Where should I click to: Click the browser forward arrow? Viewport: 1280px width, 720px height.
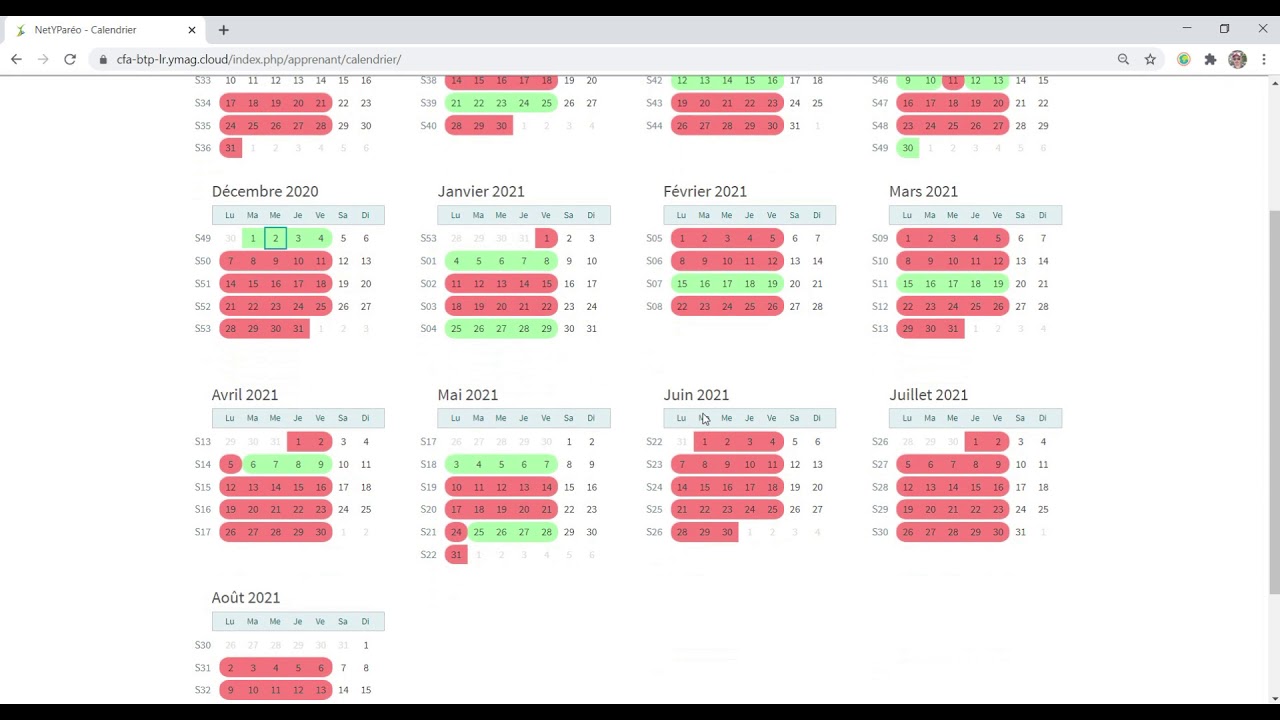(43, 60)
